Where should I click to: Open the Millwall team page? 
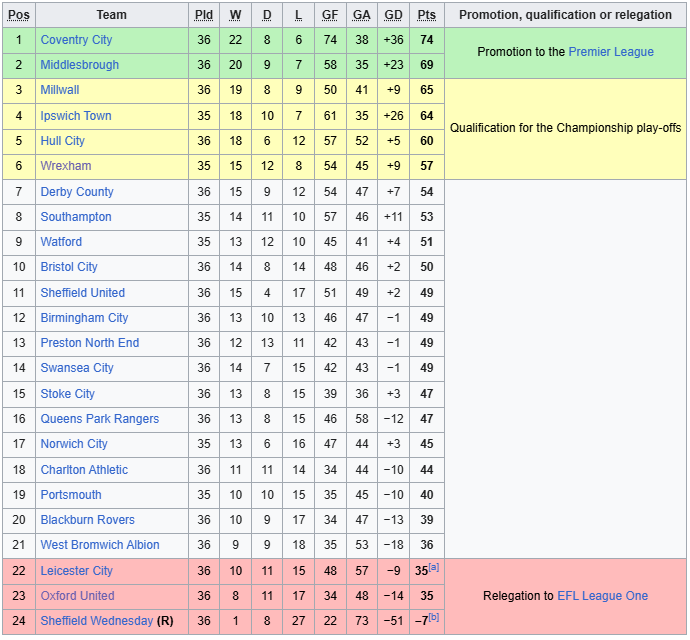click(x=60, y=90)
